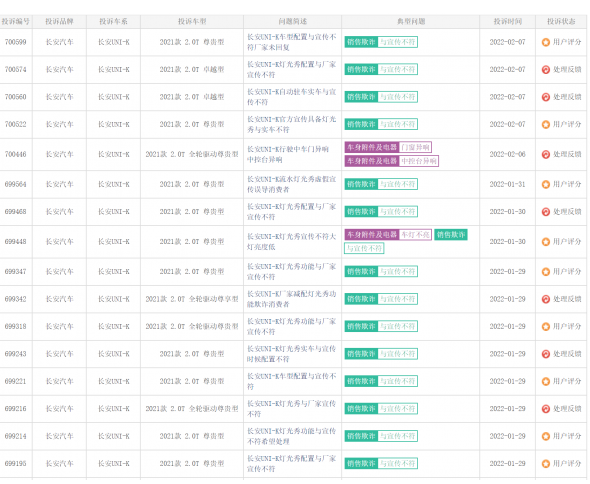Screen dimensions: 590x484
Task: Click the 用户评分 star icon for complaint 699448
Action: coord(546,242)
